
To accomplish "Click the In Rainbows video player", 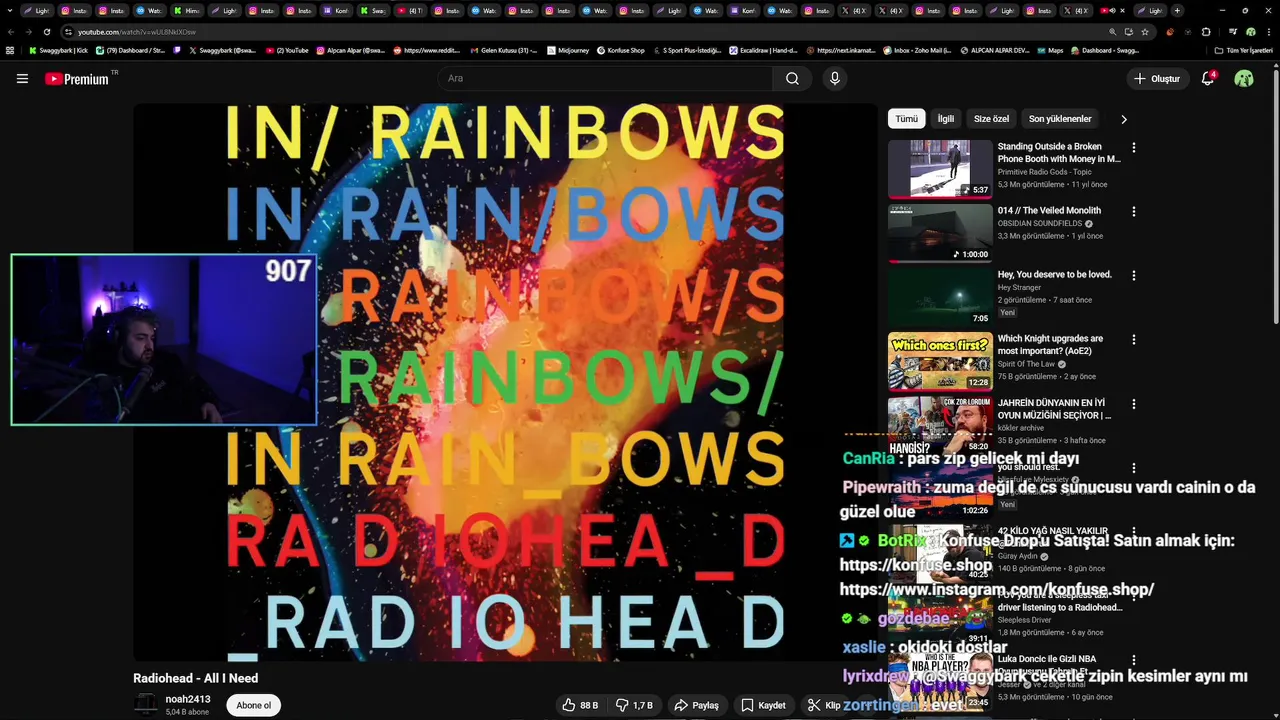I will click(505, 382).
